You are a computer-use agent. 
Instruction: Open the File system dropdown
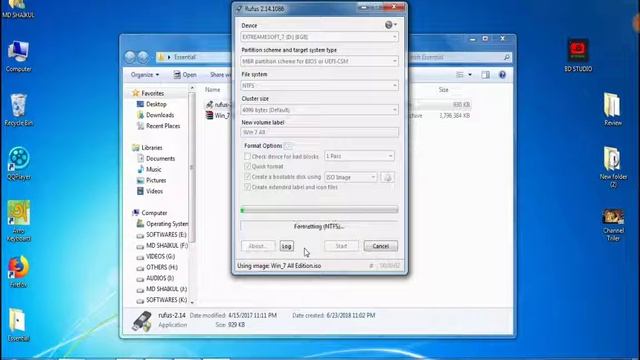(x=320, y=86)
